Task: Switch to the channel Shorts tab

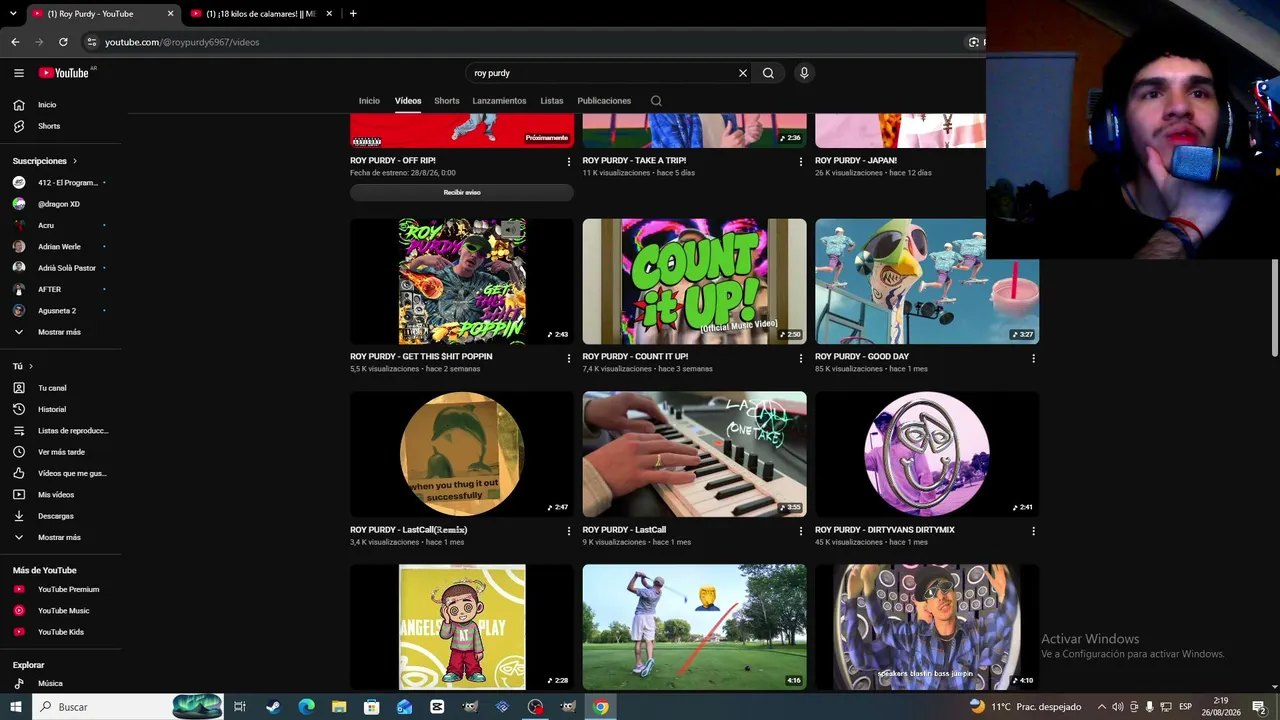Action: tap(447, 101)
